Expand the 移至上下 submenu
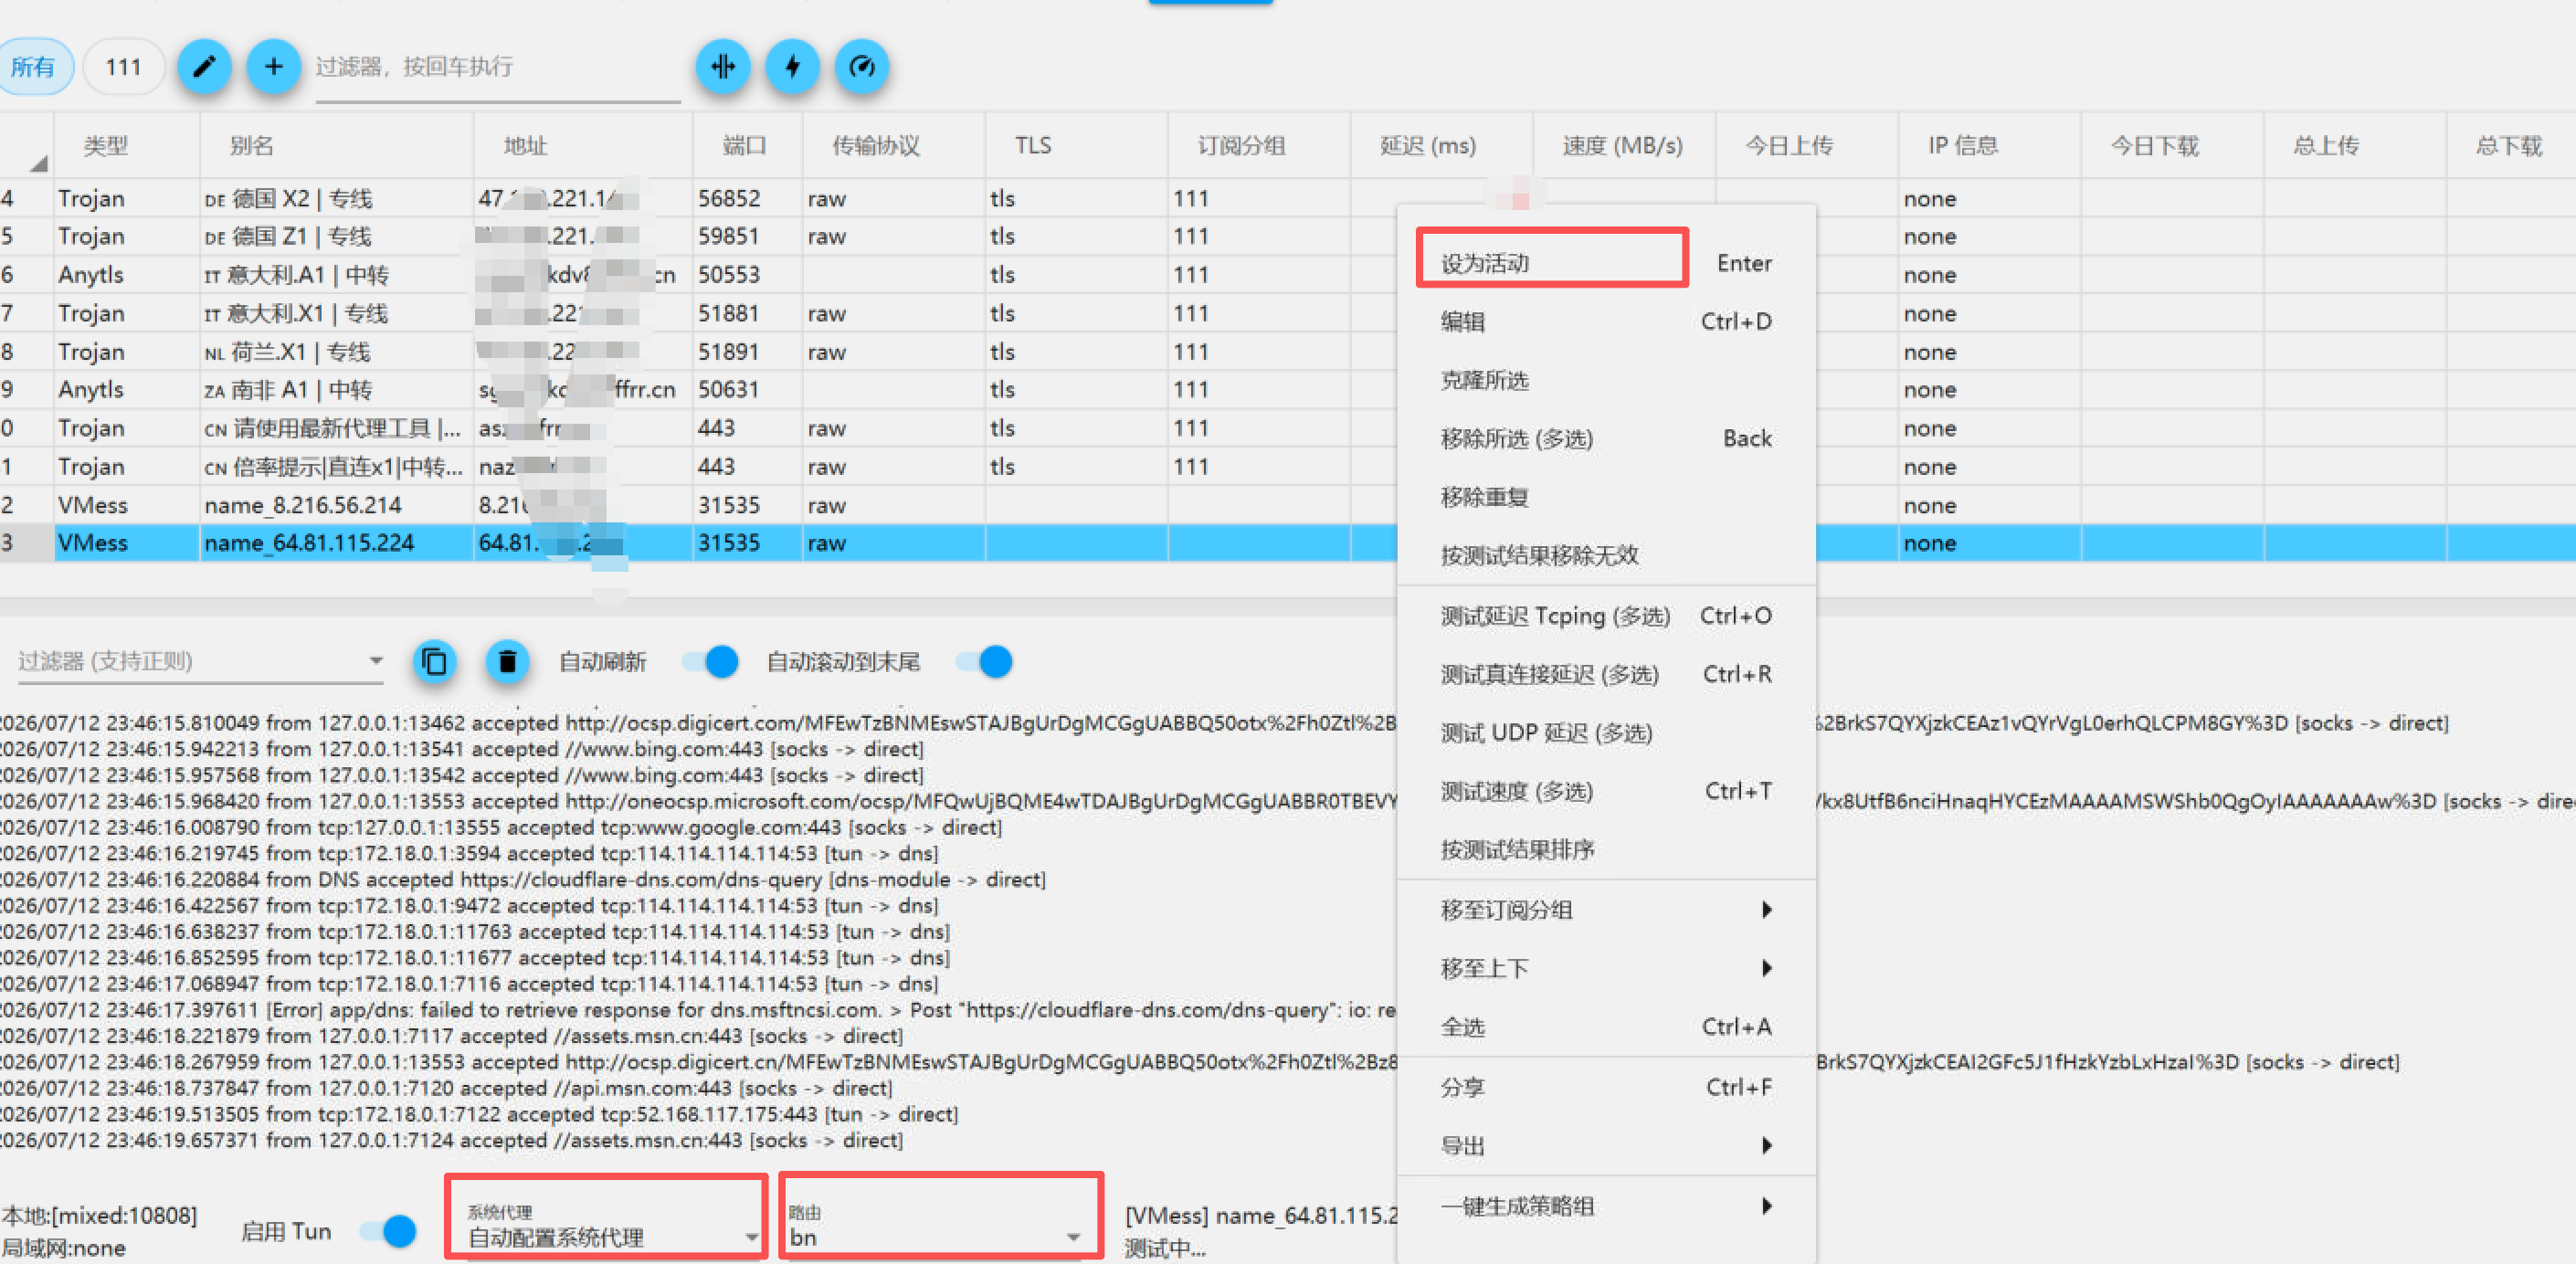 click(1606, 968)
